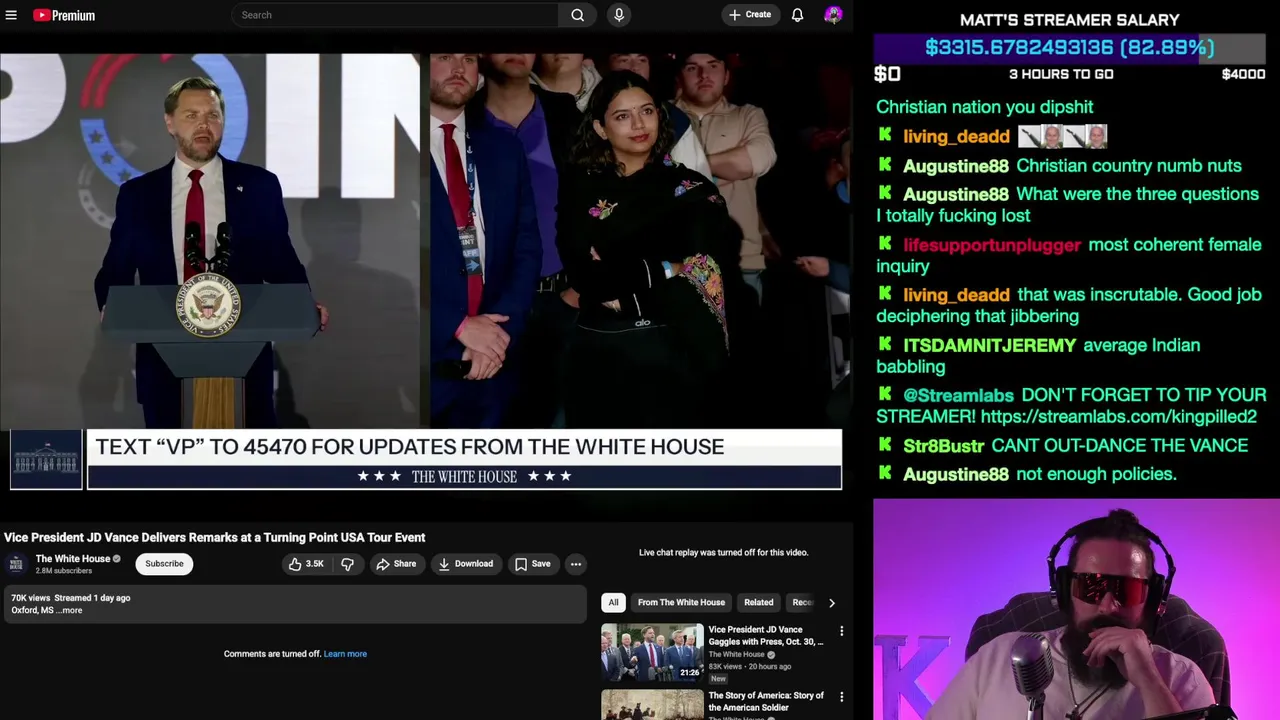This screenshot has height=720, width=1280.
Task: Click the magnifier search button
Action: (x=577, y=15)
